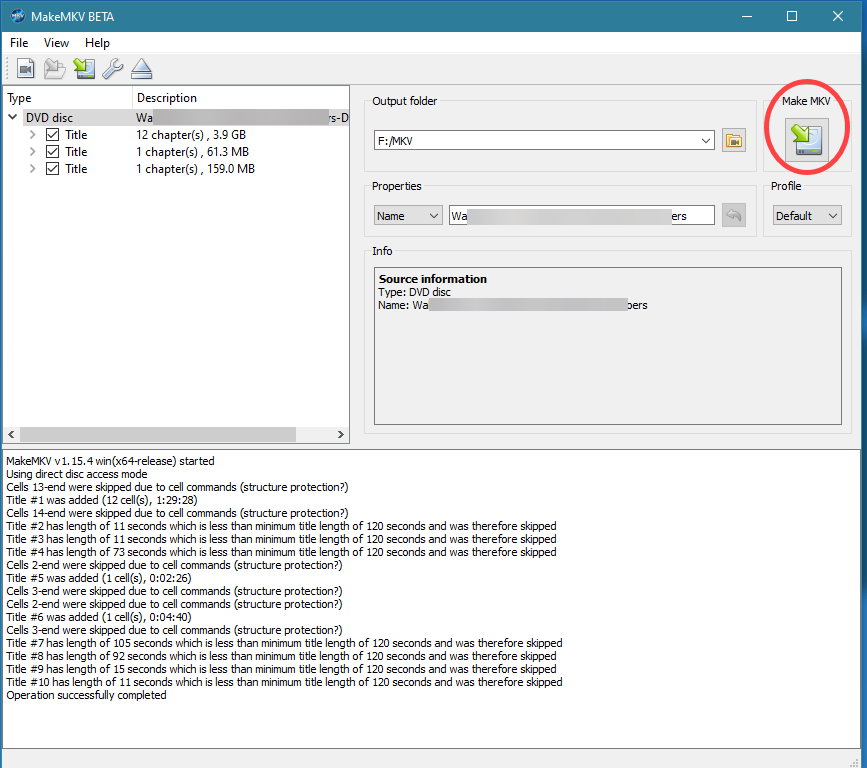Select '1 chapter(s) , 61.3 MB' description
The image size is (867, 768).
tap(192, 151)
